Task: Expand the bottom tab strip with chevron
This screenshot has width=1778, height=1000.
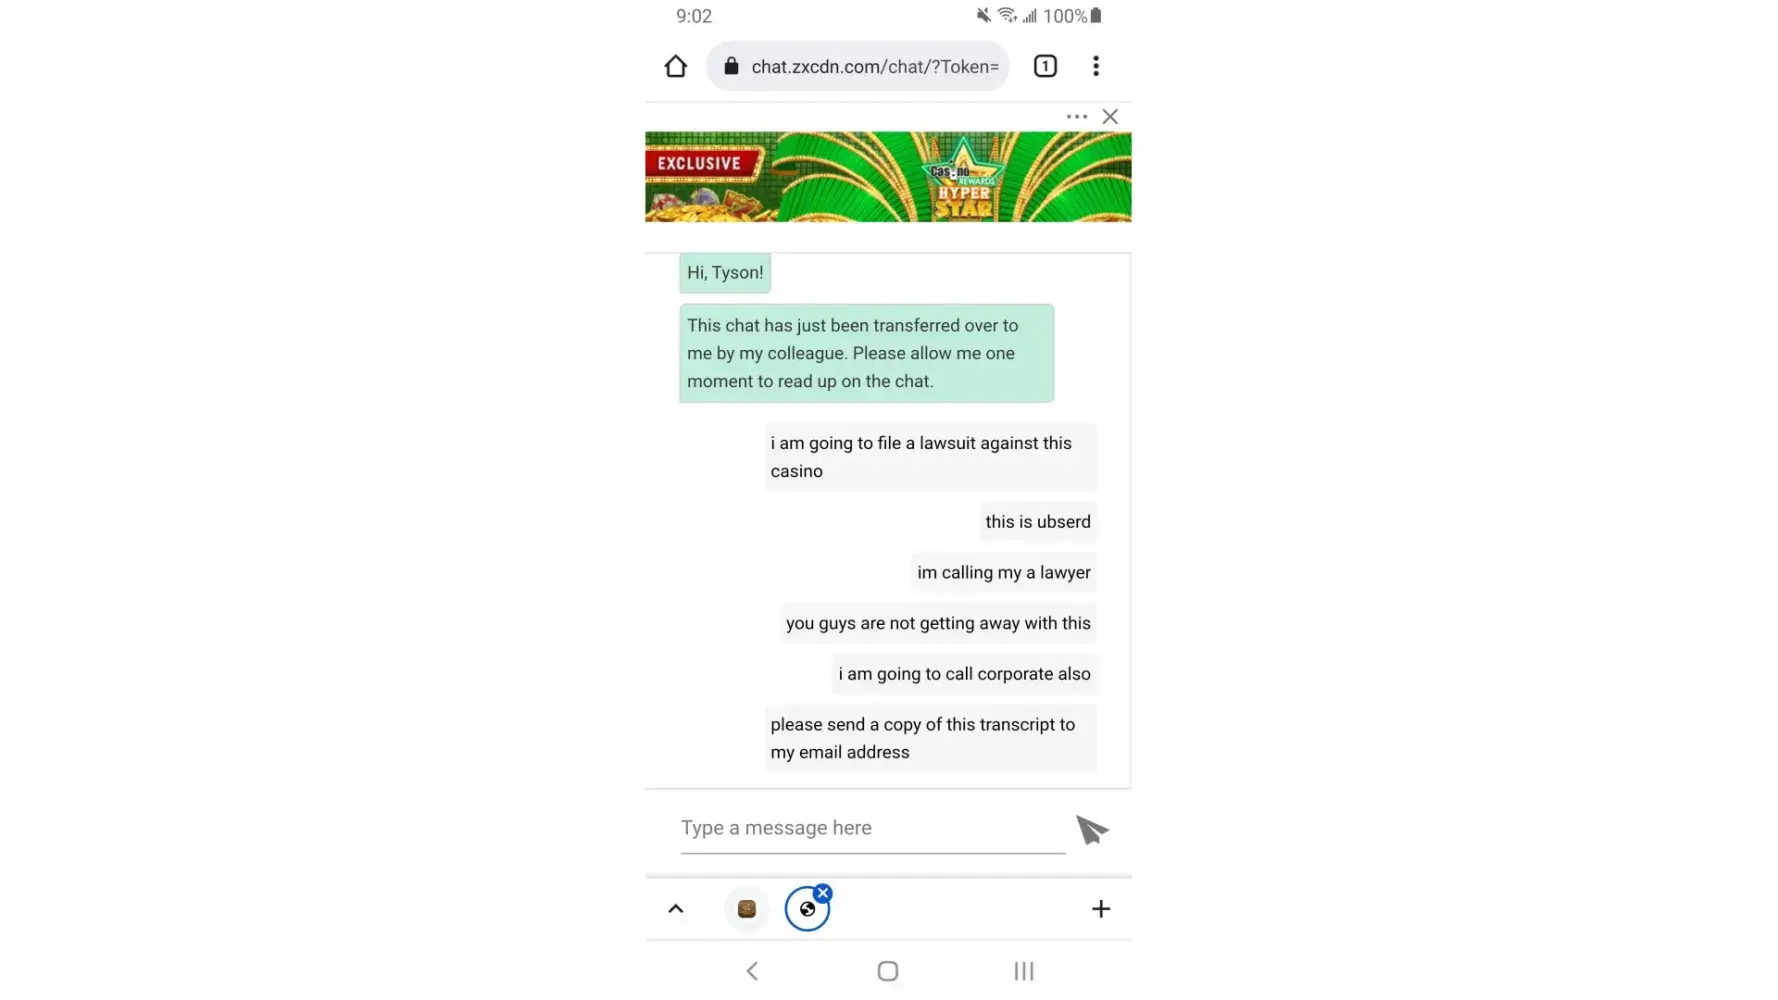Action: (x=676, y=909)
